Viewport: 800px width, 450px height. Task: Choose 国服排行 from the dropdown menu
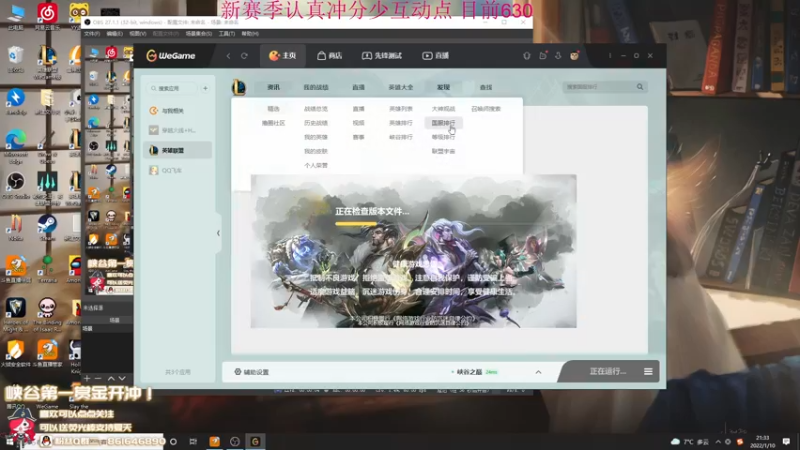click(443, 123)
